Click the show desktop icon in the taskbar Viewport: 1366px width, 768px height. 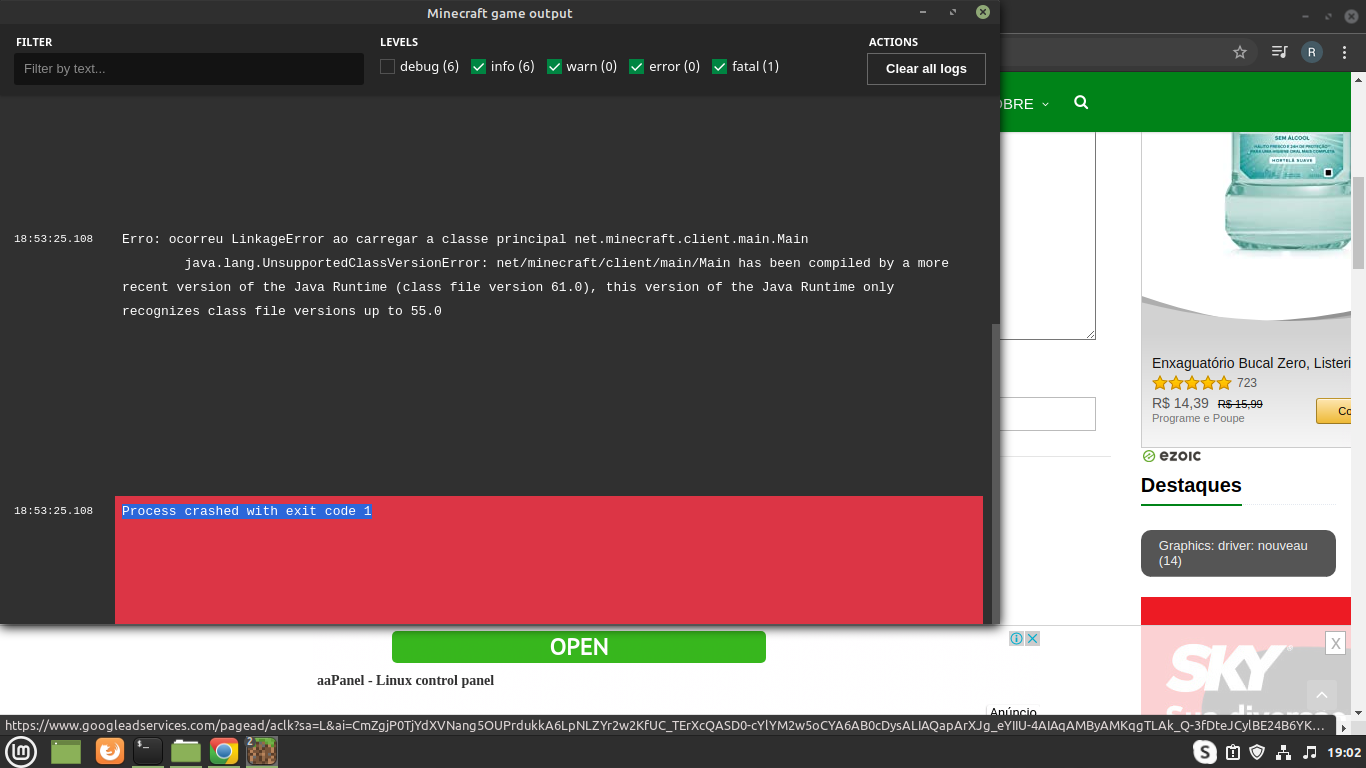click(66, 752)
